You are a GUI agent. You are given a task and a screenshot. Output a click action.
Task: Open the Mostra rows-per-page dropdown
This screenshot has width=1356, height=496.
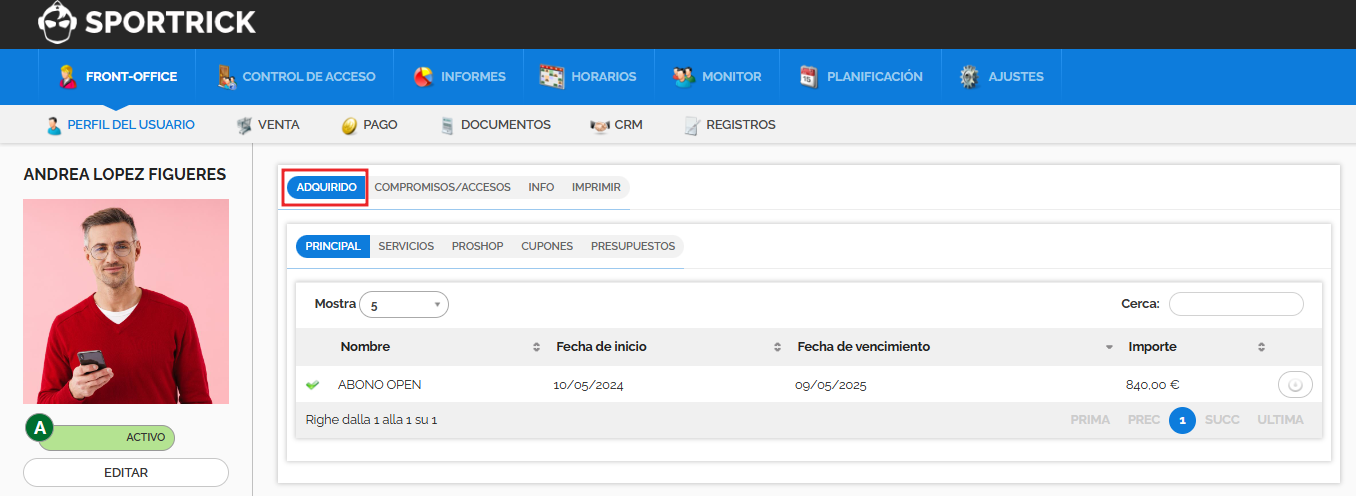(x=404, y=305)
